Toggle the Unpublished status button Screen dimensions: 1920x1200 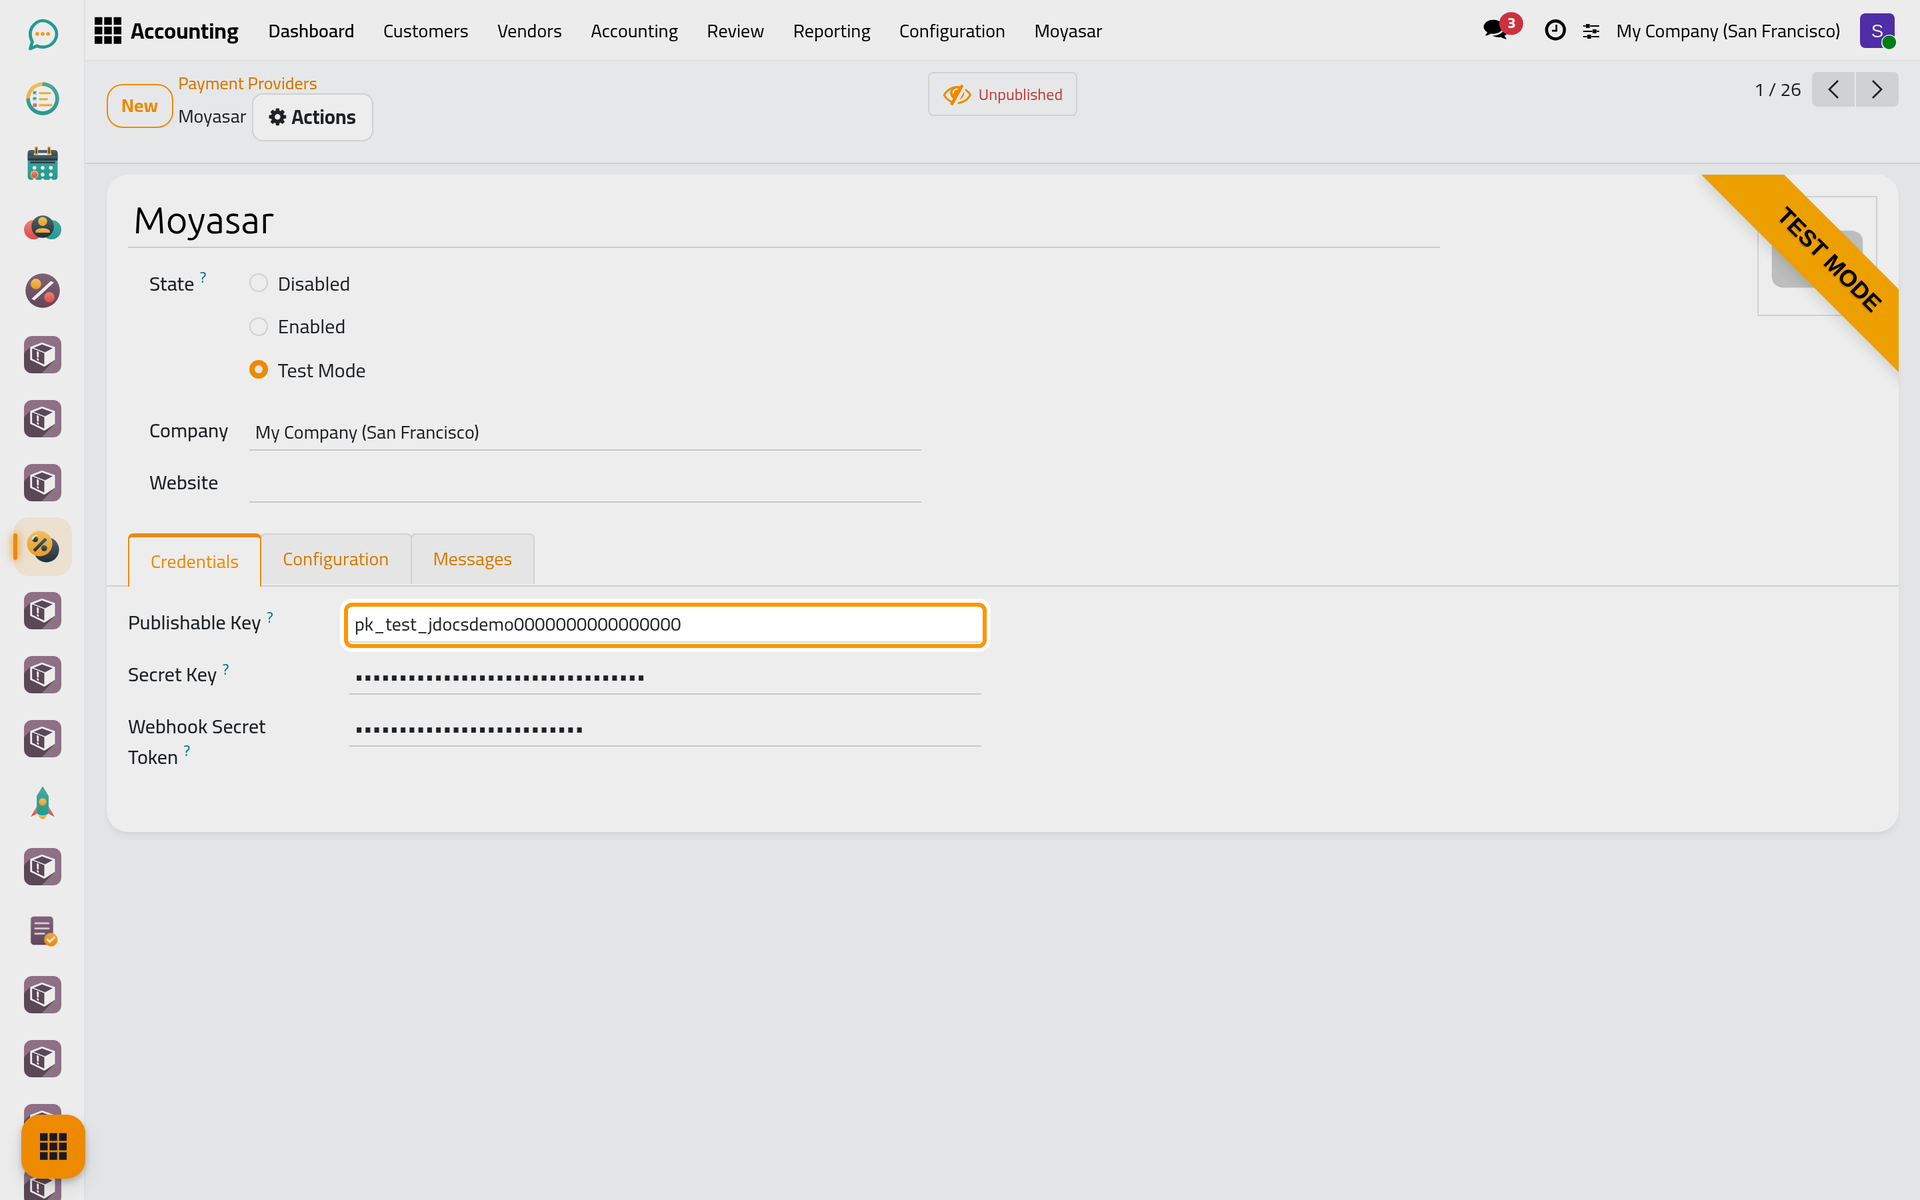coord(1002,94)
